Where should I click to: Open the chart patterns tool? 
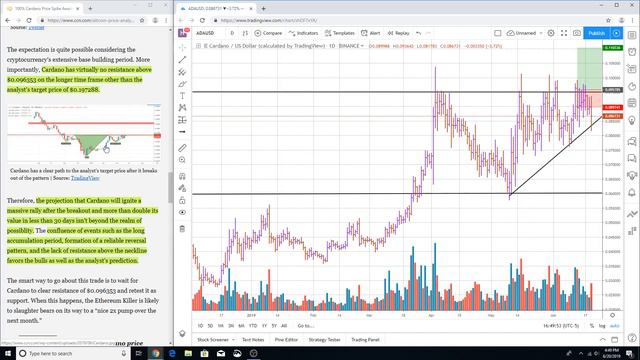click(x=182, y=108)
